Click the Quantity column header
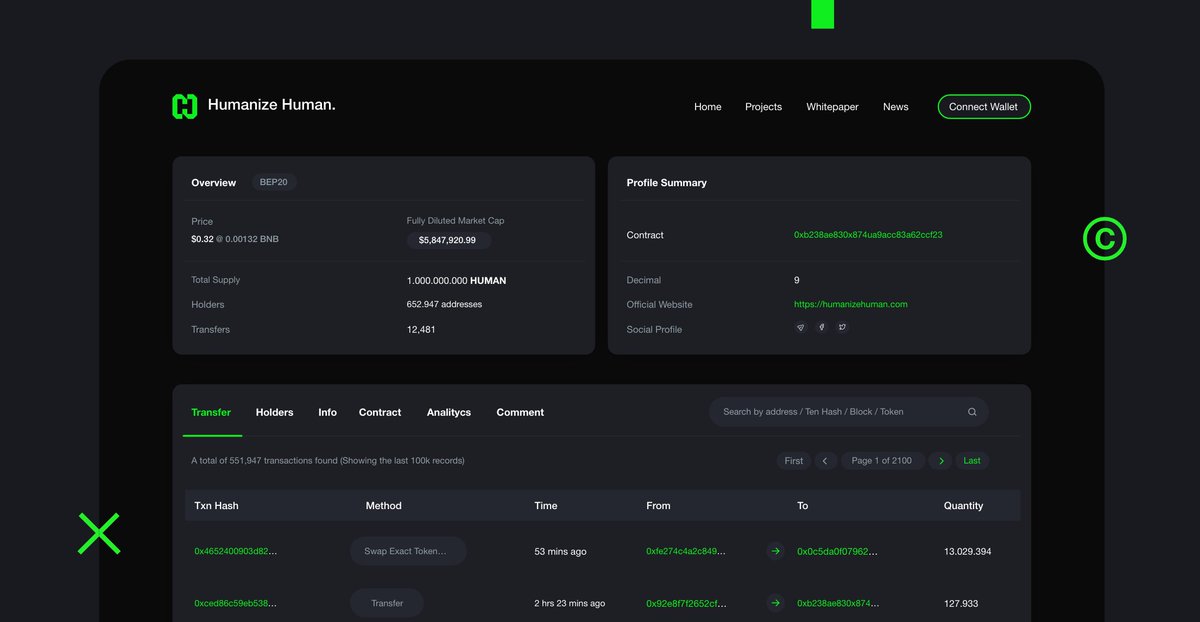 point(964,506)
